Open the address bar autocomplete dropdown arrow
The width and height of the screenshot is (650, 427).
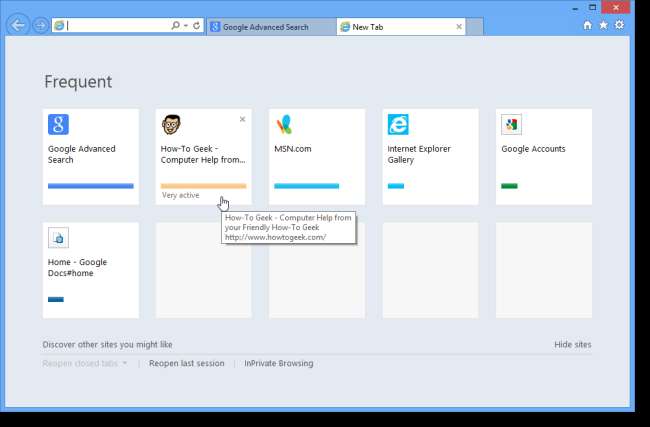[x=186, y=26]
